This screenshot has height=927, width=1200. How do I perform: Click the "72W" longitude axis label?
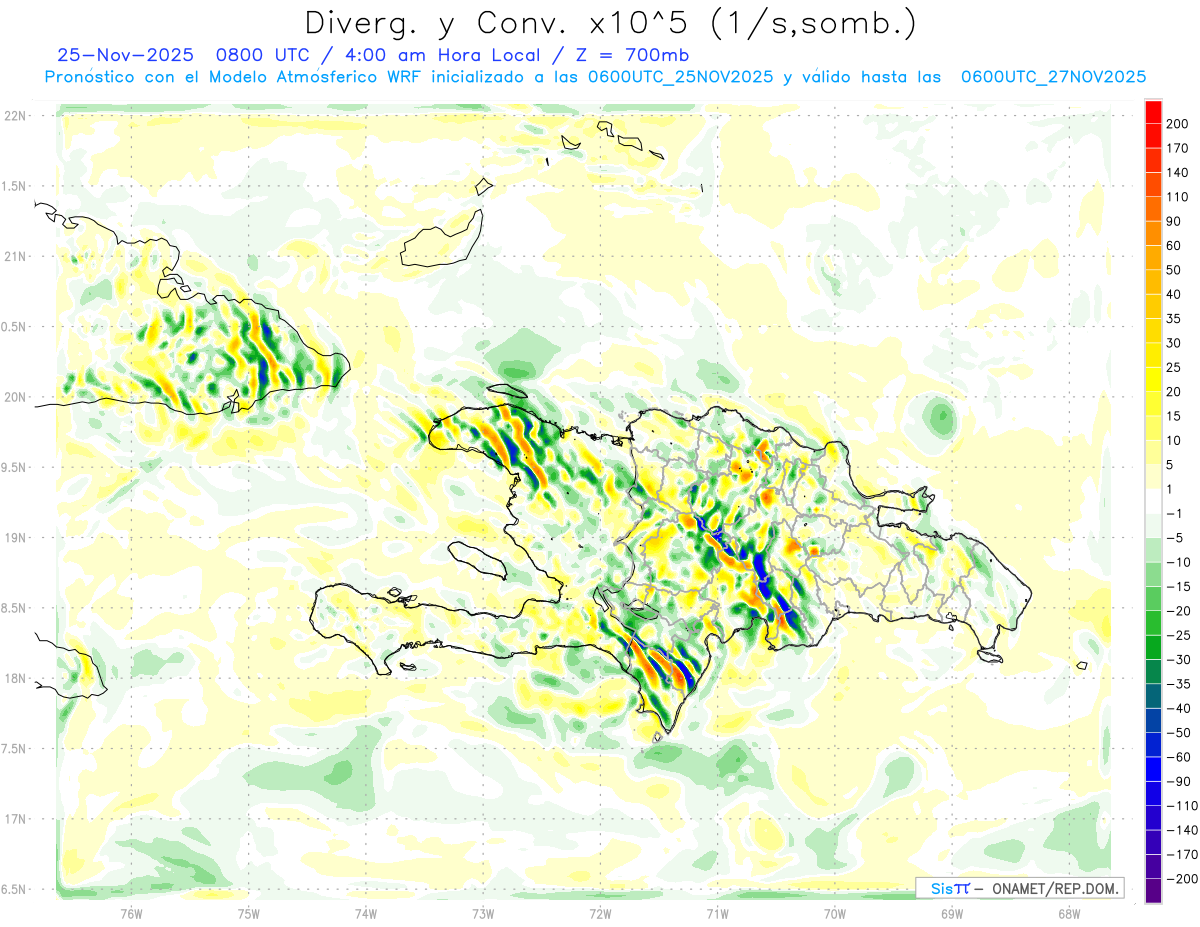600,913
